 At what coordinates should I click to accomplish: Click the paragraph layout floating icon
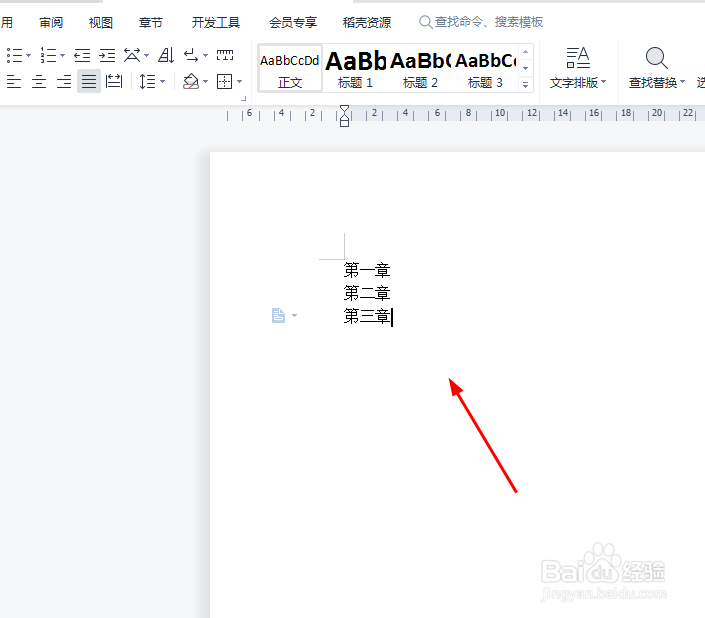click(x=278, y=316)
